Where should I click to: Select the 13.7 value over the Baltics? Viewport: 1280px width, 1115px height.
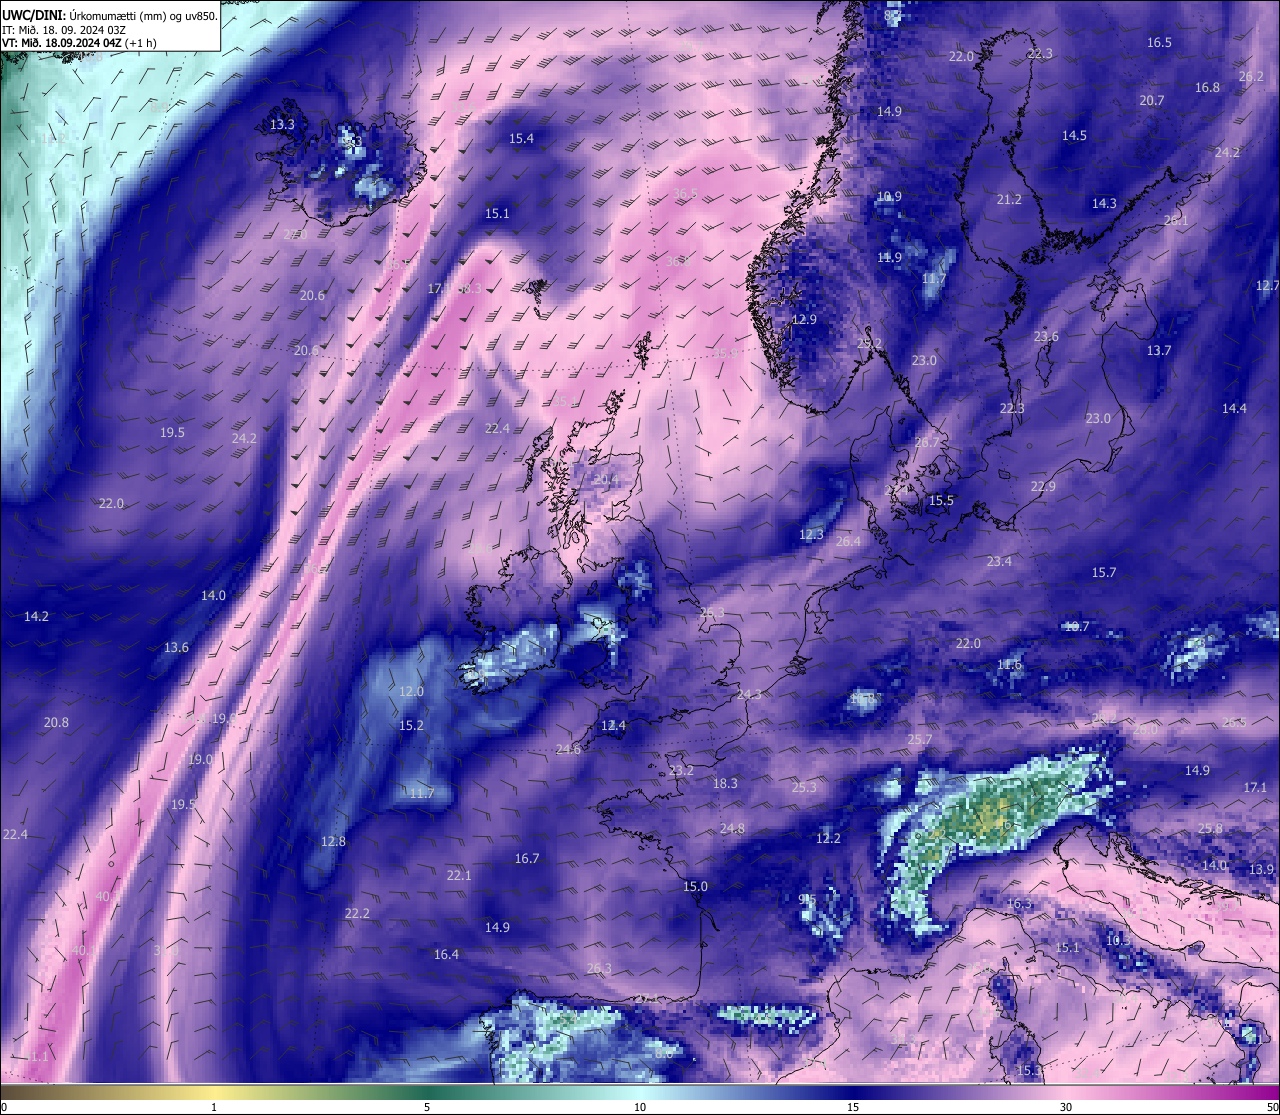click(1158, 351)
